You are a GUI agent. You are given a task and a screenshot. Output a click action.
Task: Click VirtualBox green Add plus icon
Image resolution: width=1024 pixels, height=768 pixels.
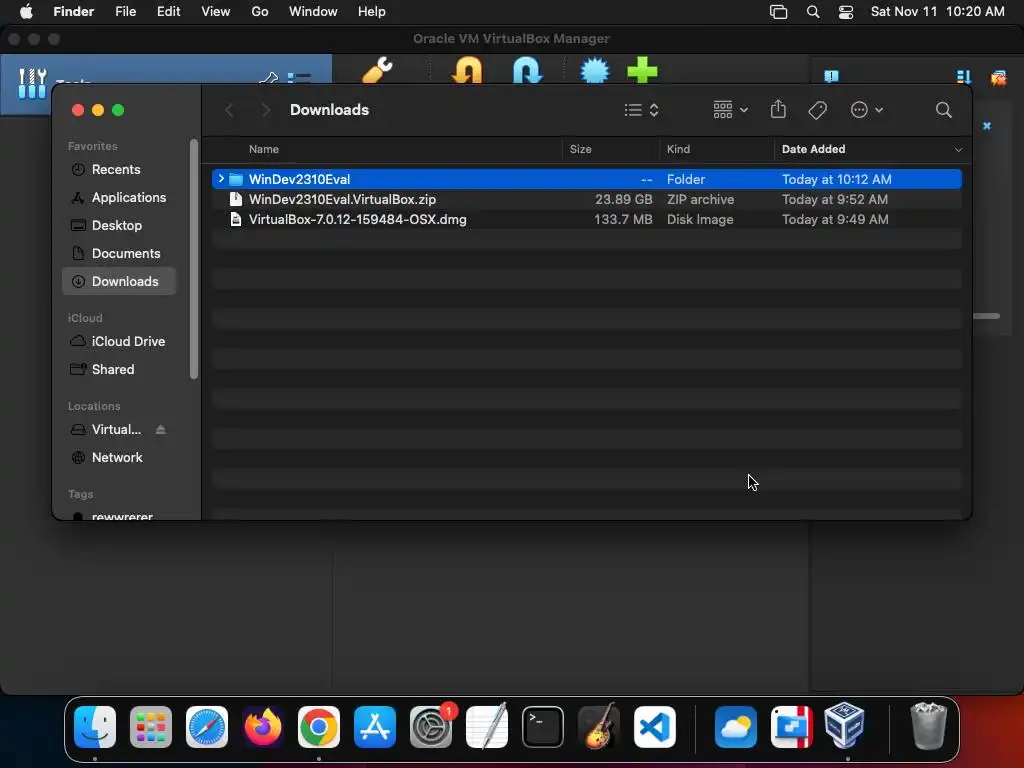click(x=643, y=71)
